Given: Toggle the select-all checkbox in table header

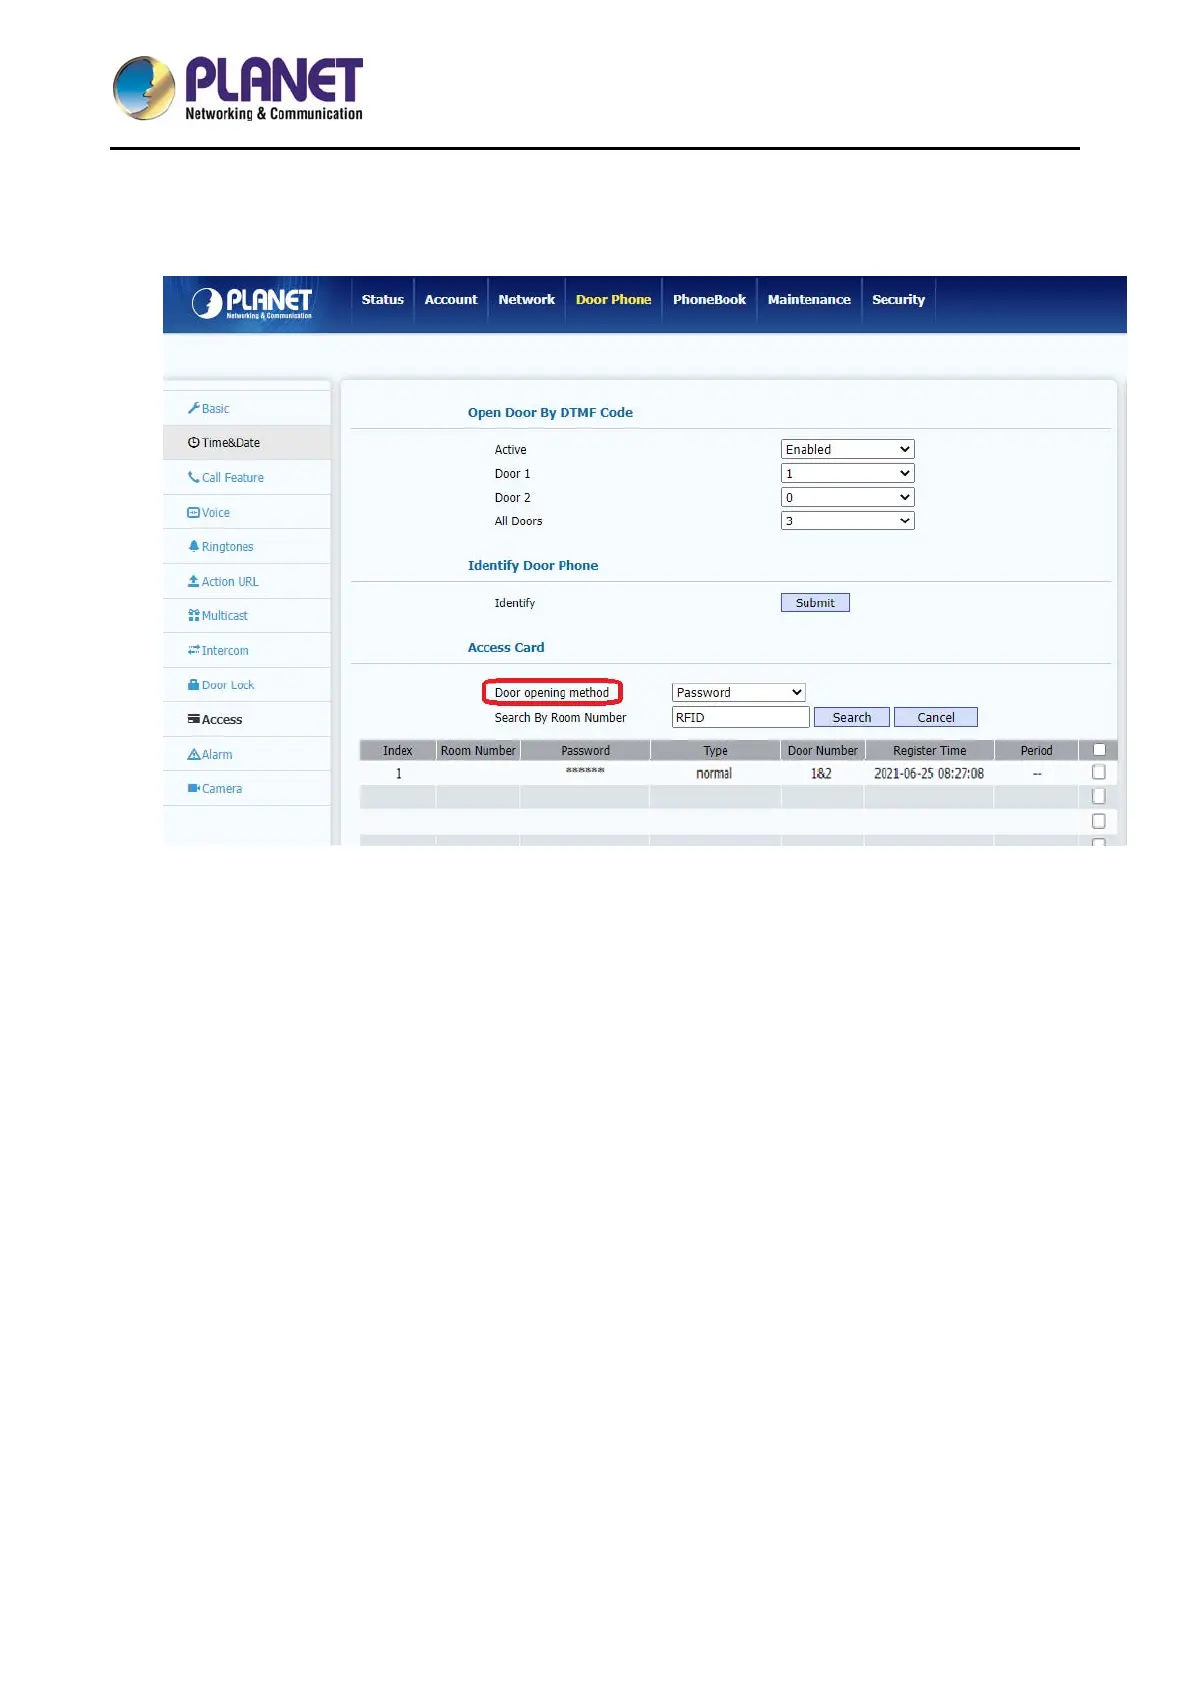Looking at the screenshot, I should [1099, 750].
